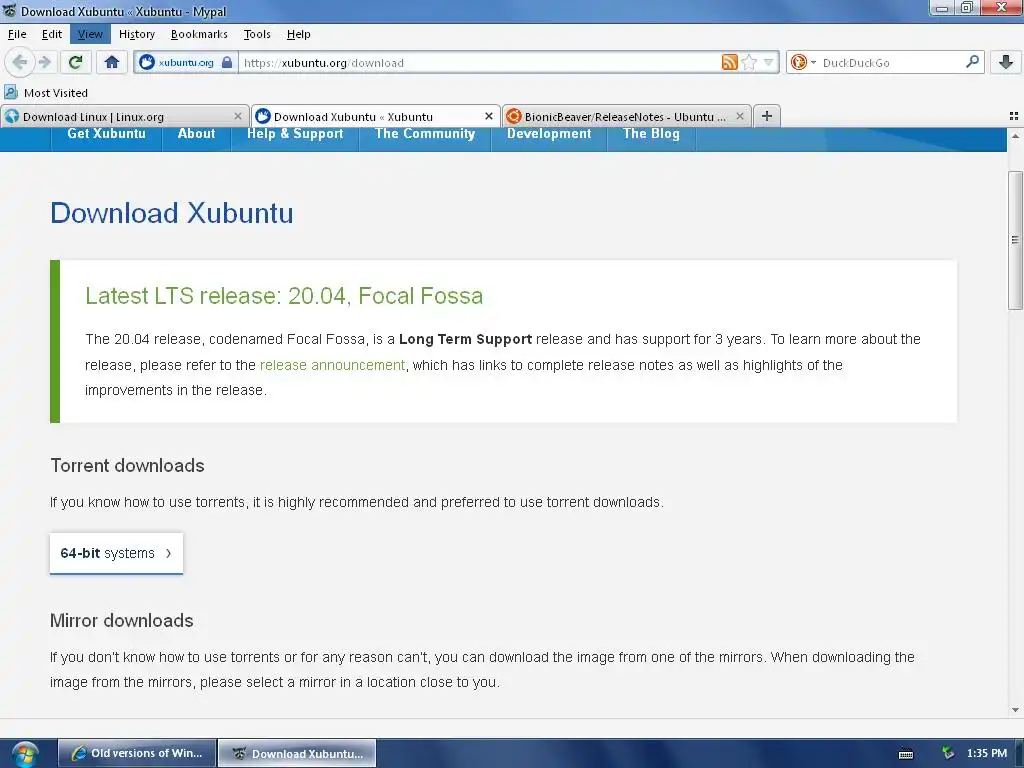Image resolution: width=1024 pixels, height=768 pixels.
Task: Click the search magnifier icon
Action: click(x=972, y=62)
